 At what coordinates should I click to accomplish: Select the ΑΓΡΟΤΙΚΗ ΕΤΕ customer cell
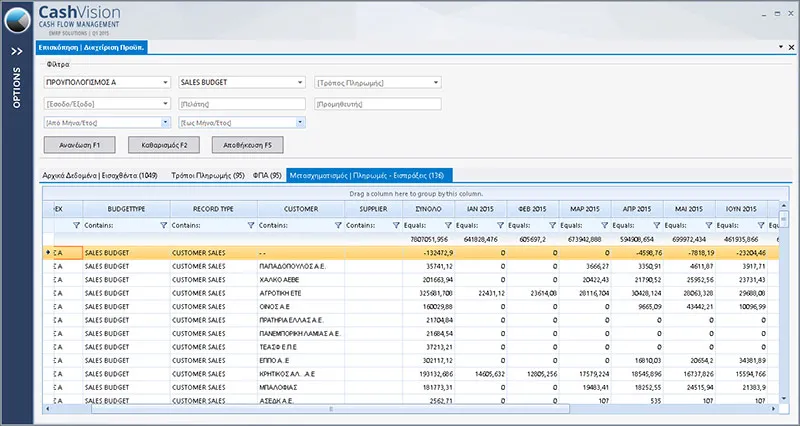[301, 293]
